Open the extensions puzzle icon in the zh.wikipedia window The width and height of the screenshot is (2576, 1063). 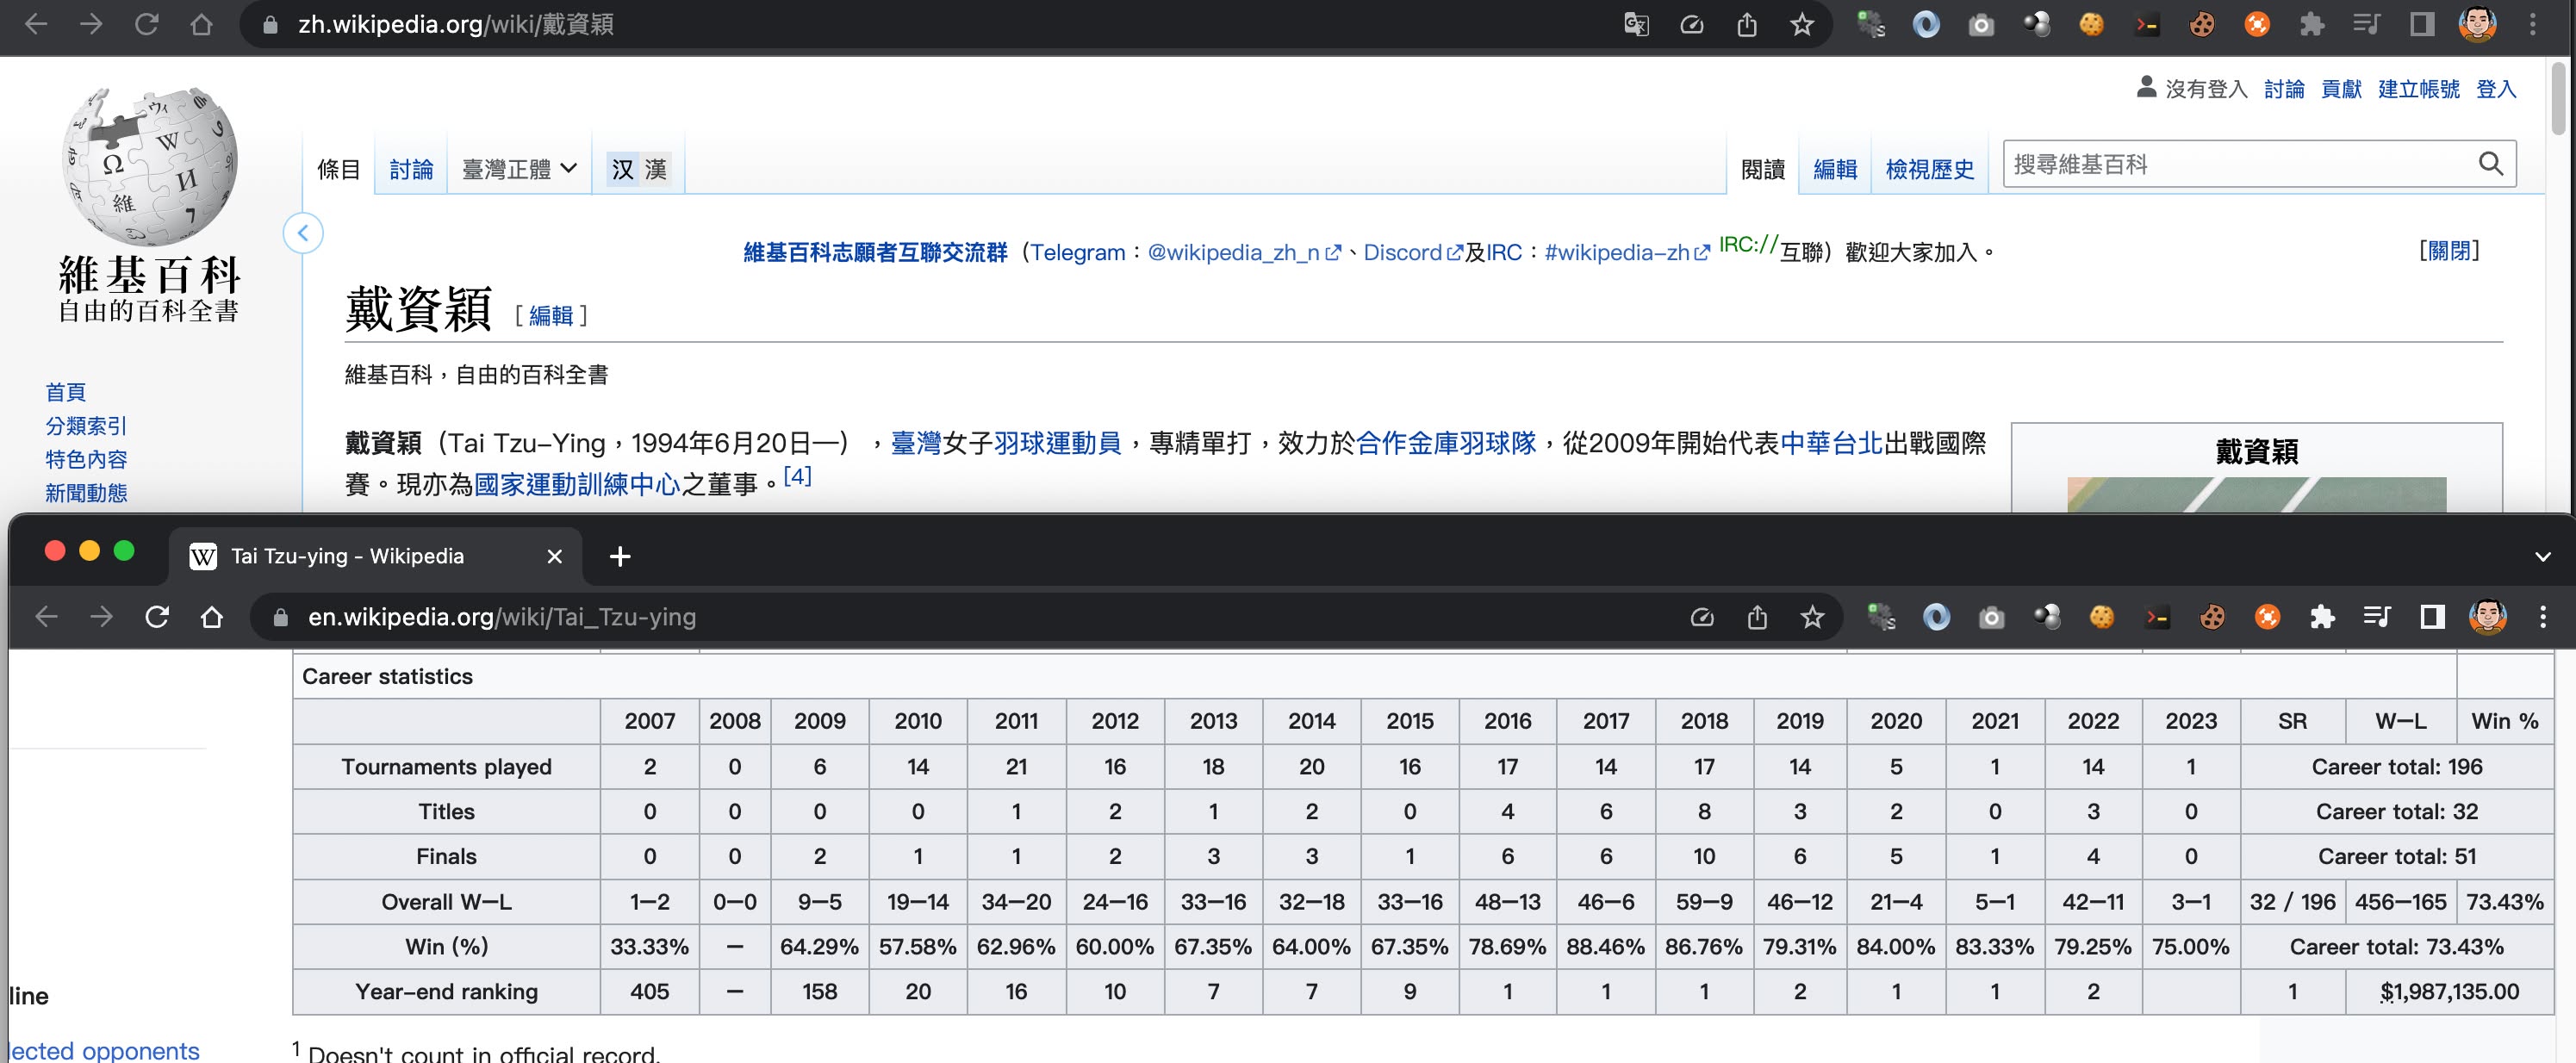[x=2312, y=24]
